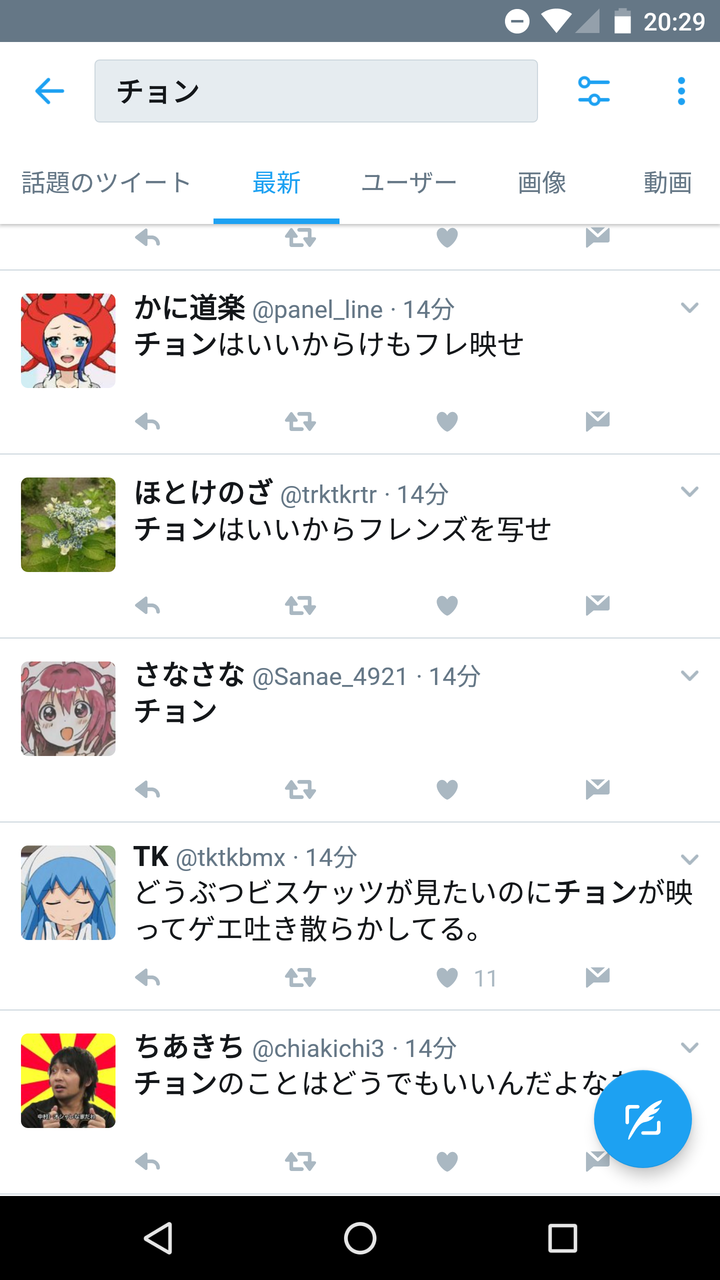The width and height of the screenshot is (720, 1280).
Task: Switch to the ユーザー tab
Action: click(x=409, y=183)
